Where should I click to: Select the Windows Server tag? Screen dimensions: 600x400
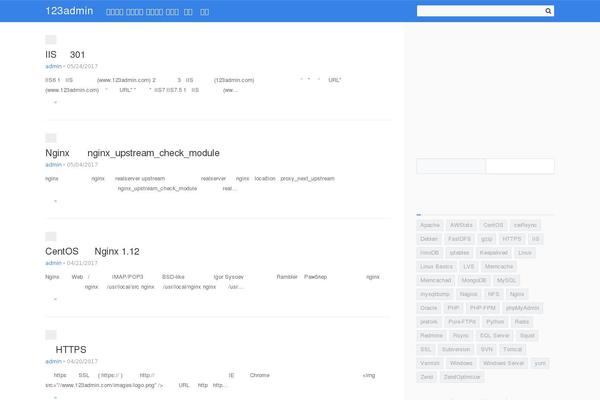click(503, 363)
